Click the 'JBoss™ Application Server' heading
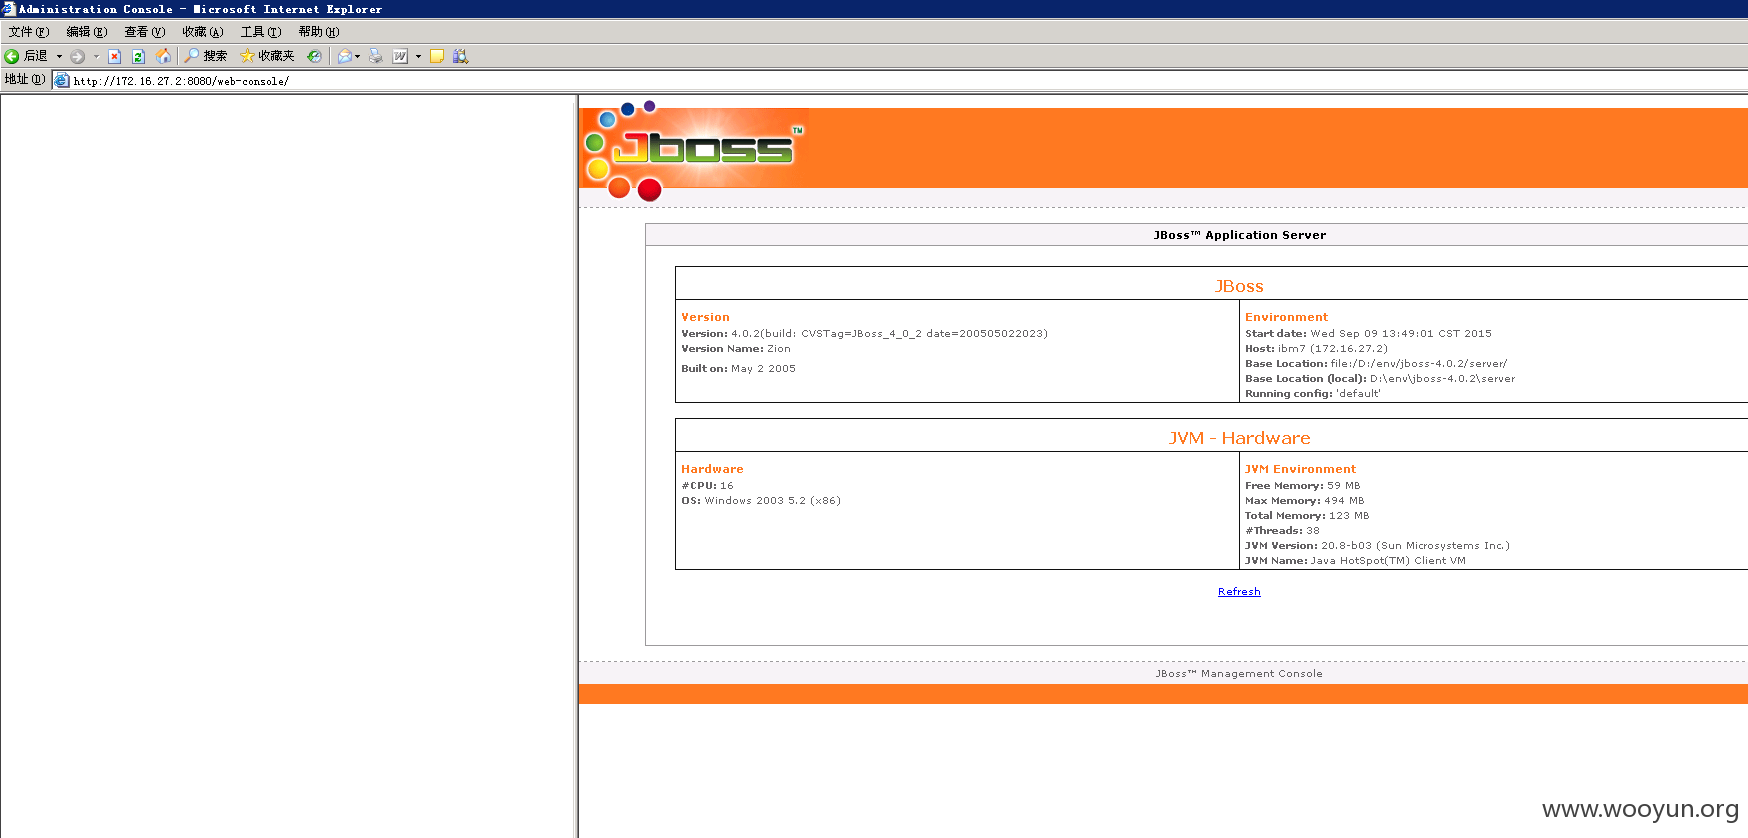This screenshot has width=1748, height=838. [x=1239, y=235]
